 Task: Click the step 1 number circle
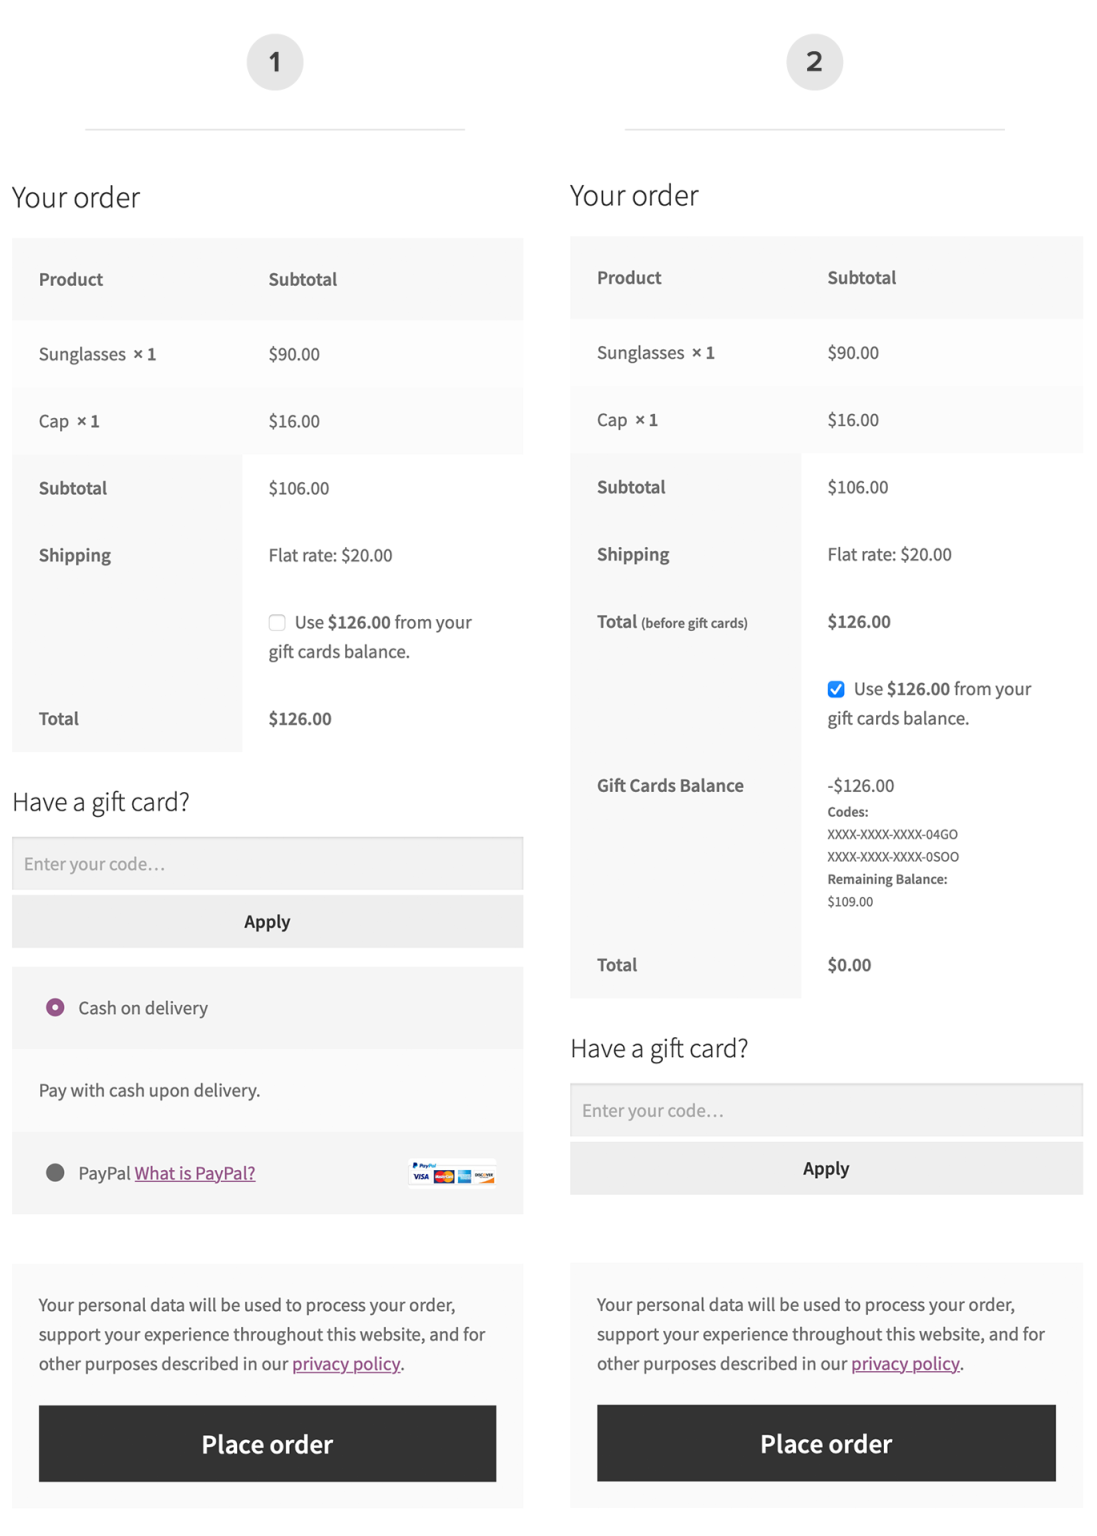275,62
